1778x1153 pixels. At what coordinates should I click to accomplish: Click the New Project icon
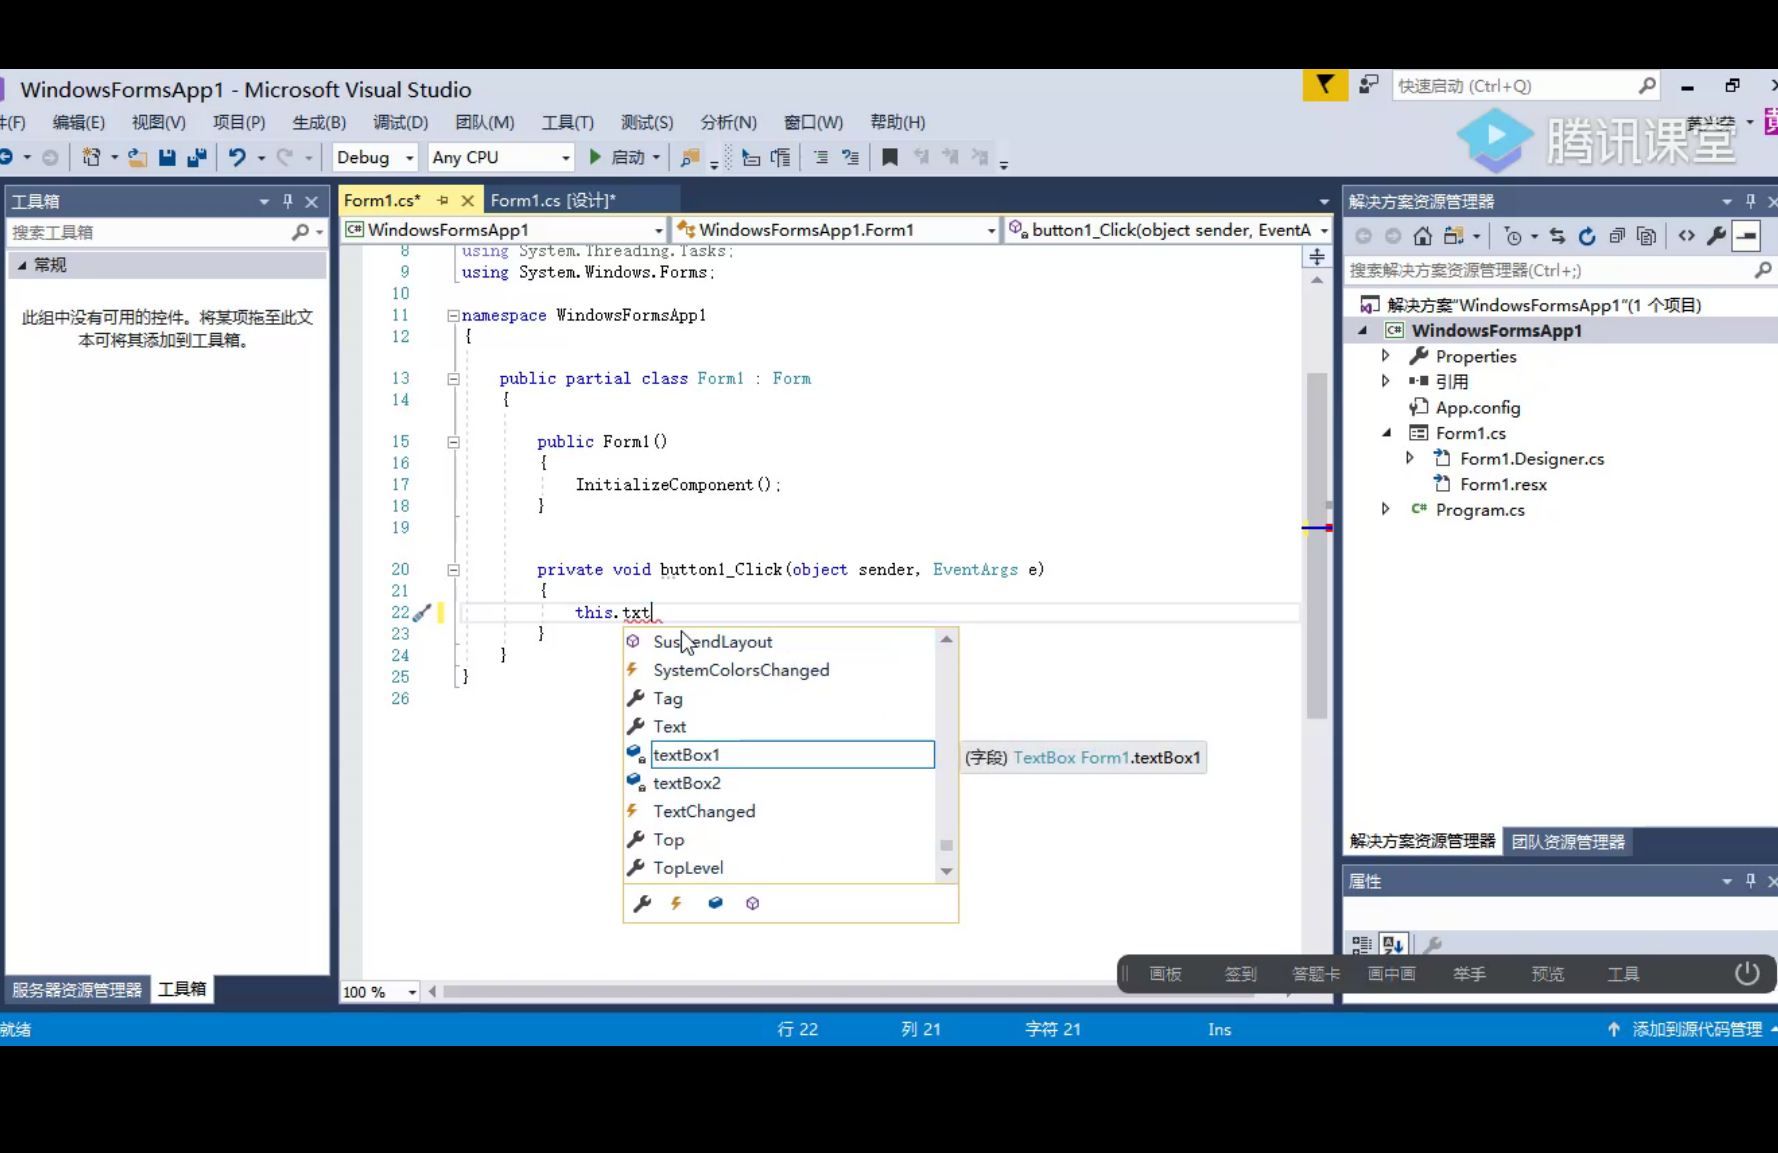tap(91, 157)
